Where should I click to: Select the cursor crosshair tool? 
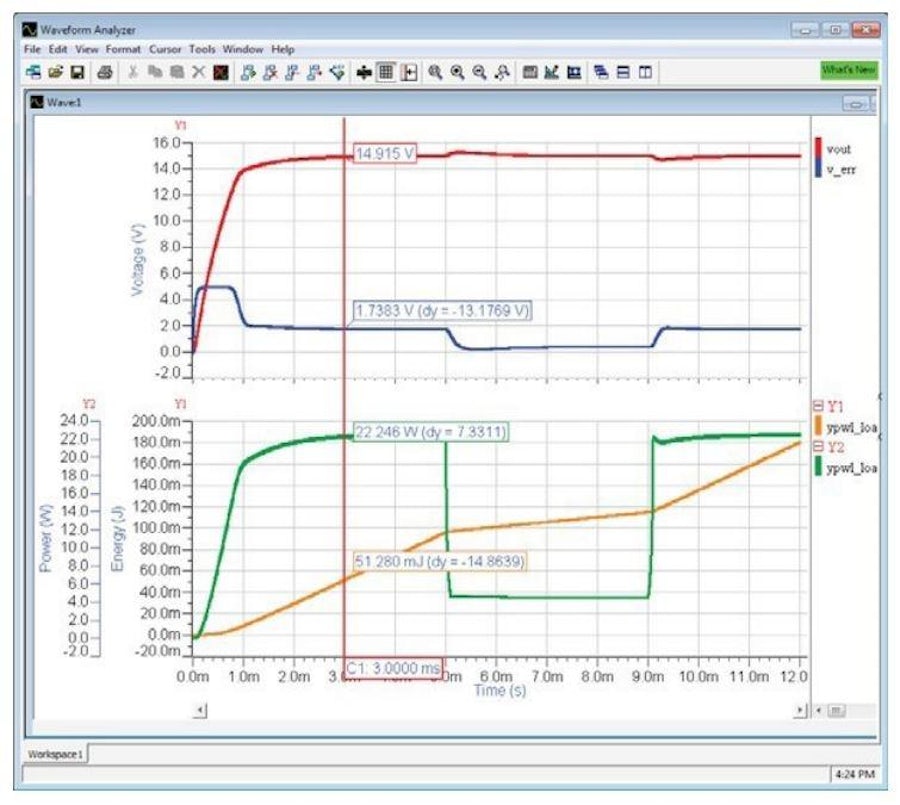(x=364, y=70)
